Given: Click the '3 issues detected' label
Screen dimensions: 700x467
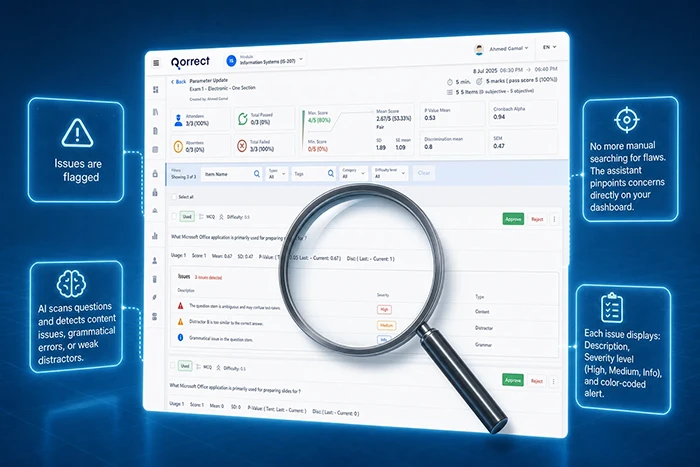Looking at the screenshot, I should pos(208,278).
